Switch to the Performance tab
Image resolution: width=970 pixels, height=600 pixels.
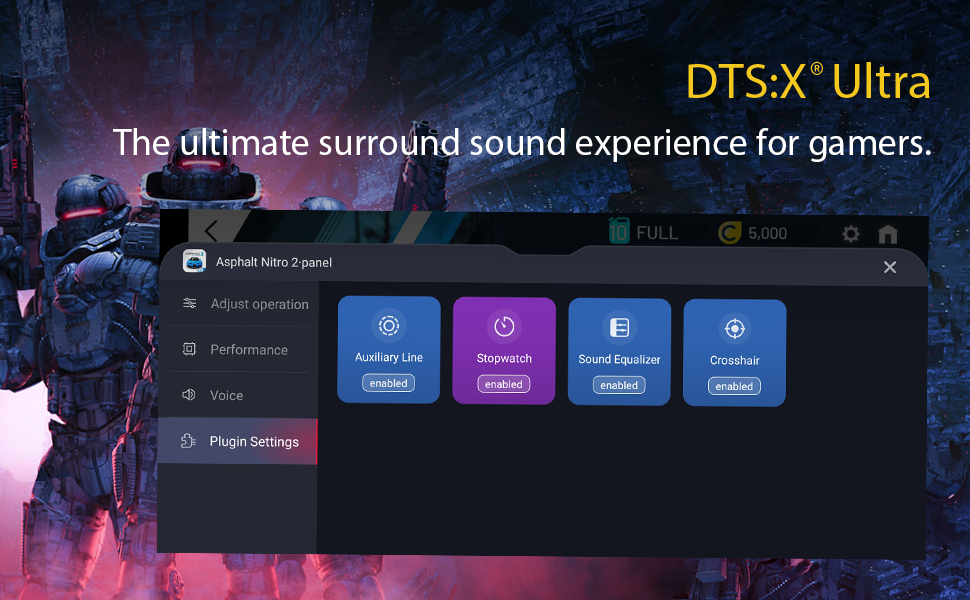[x=238, y=349]
